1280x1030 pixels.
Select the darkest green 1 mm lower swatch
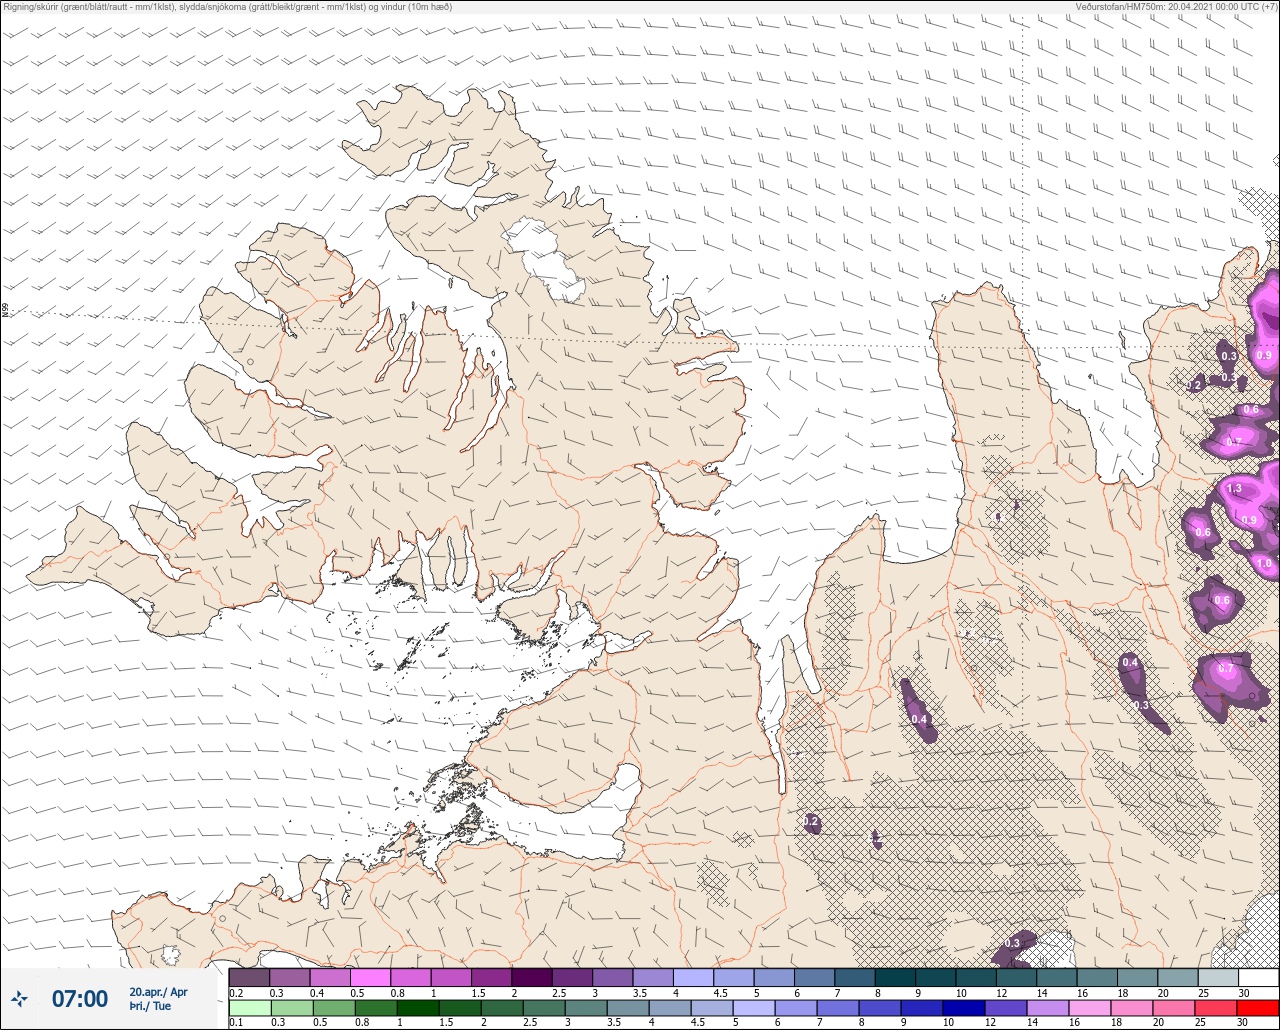[x=417, y=1007]
